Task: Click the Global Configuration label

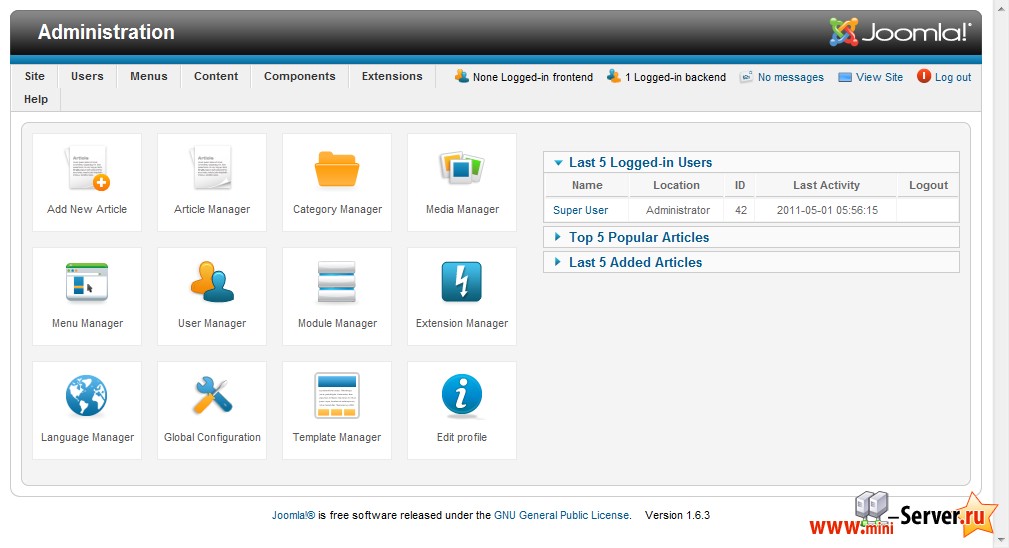Action: [x=212, y=437]
